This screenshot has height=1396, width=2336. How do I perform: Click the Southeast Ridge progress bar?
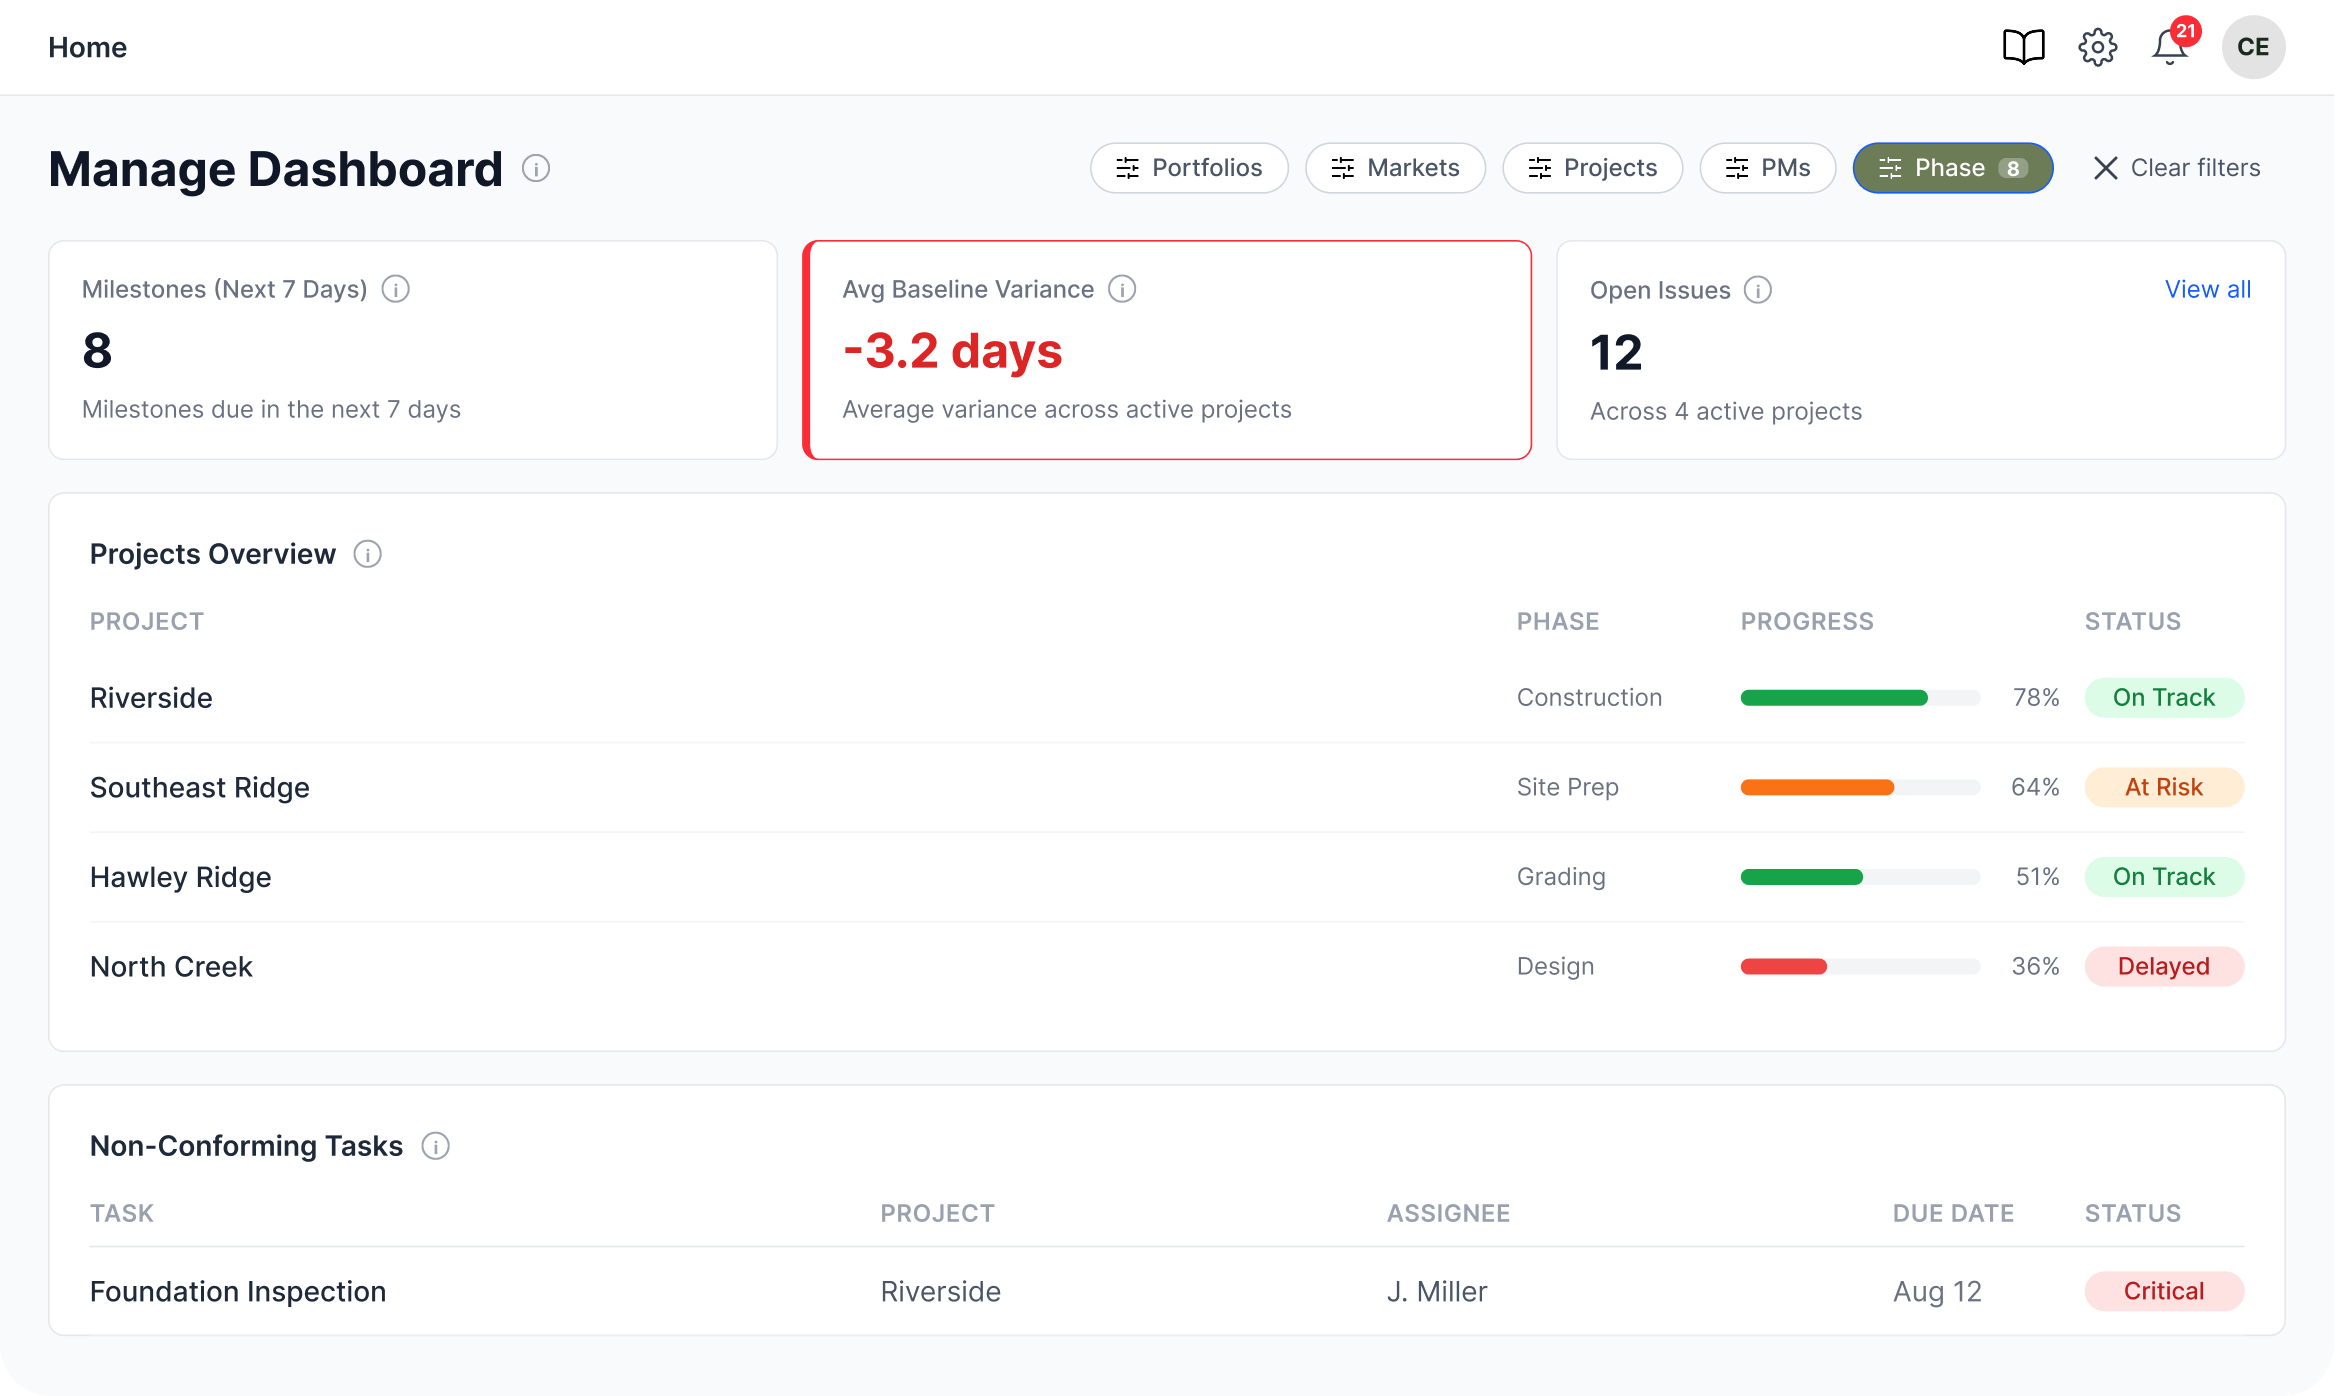click(1860, 788)
